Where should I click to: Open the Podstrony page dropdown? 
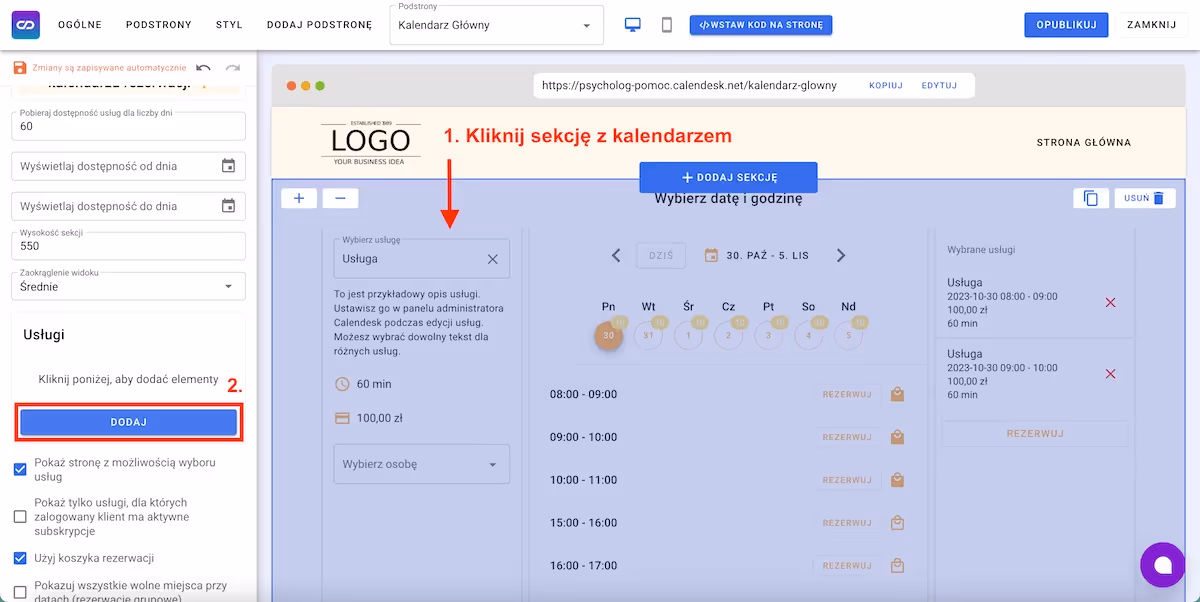[x=496, y=25]
